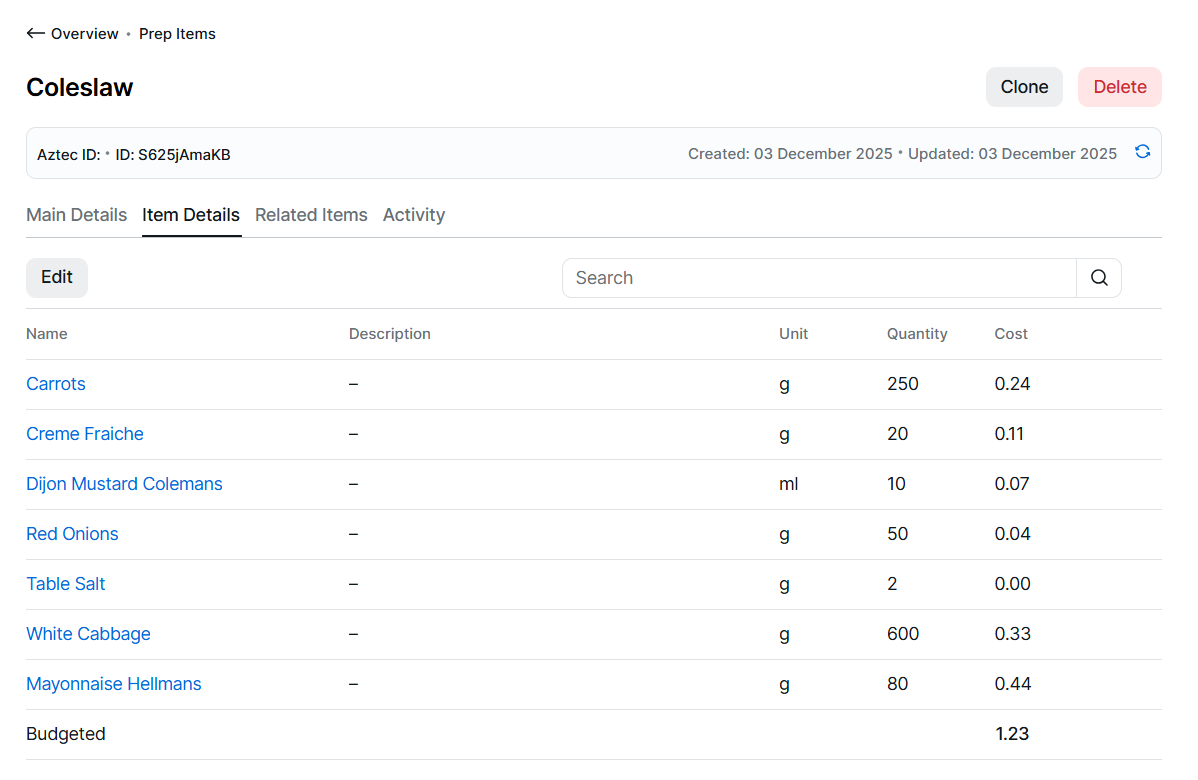Screen dimensions: 1198x780
Task: Go to Overview breadcrumb link
Action: 85,34
